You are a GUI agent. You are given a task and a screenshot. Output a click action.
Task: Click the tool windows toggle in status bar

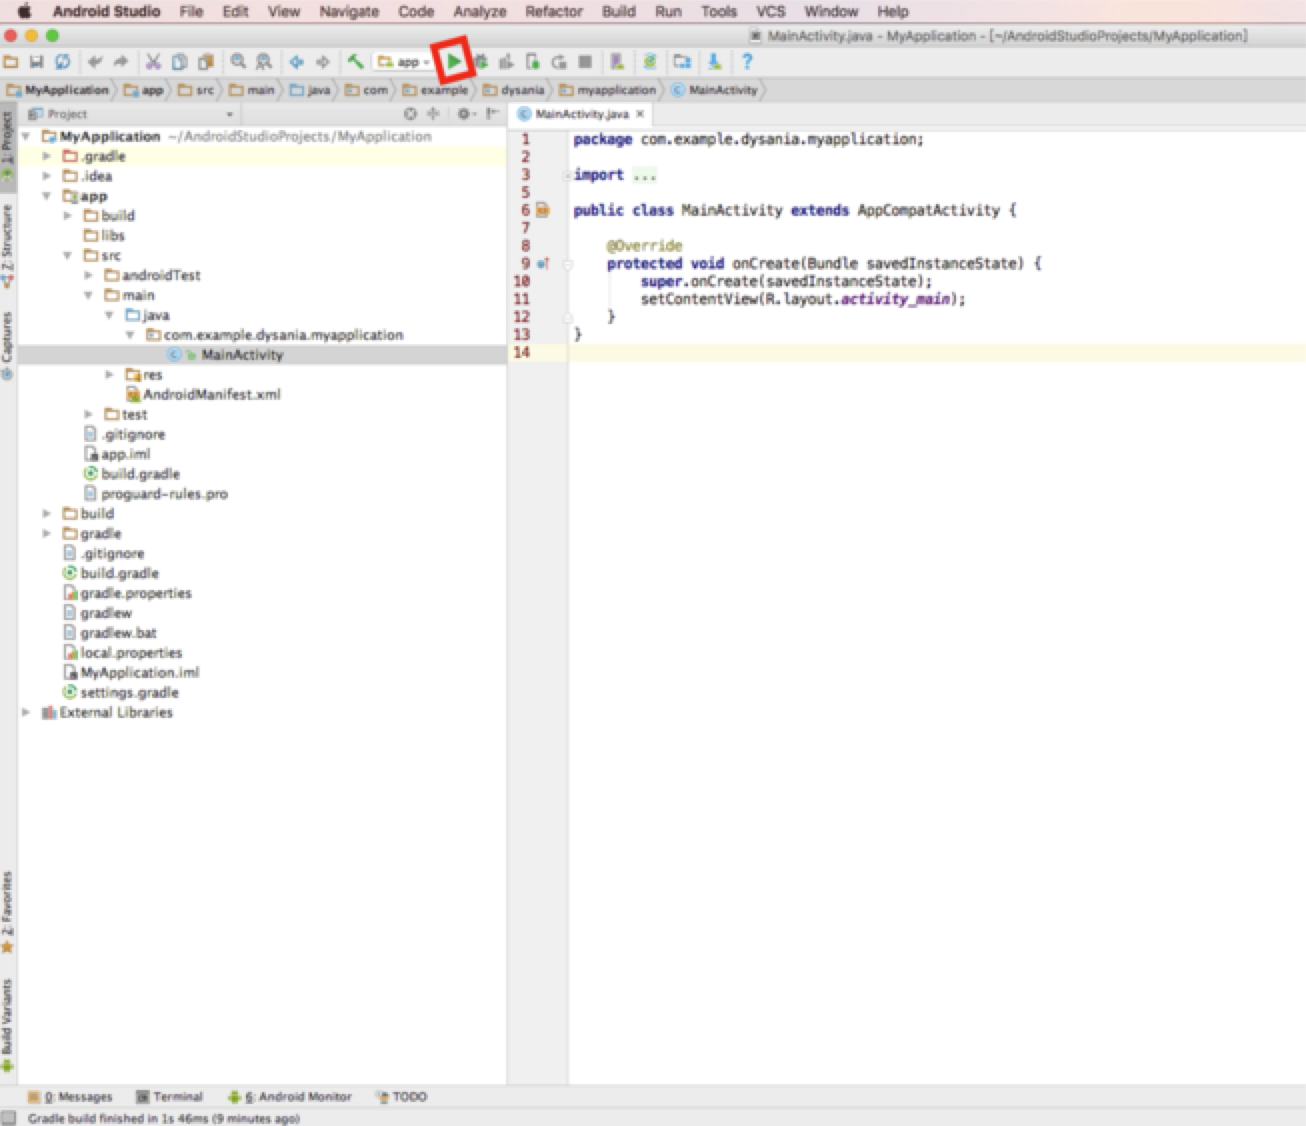click(x=8, y=1118)
